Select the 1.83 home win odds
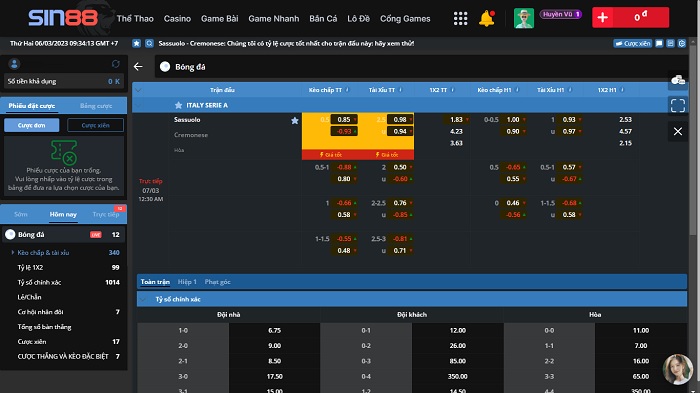Image resolution: width=700 pixels, height=393 pixels. [456, 120]
